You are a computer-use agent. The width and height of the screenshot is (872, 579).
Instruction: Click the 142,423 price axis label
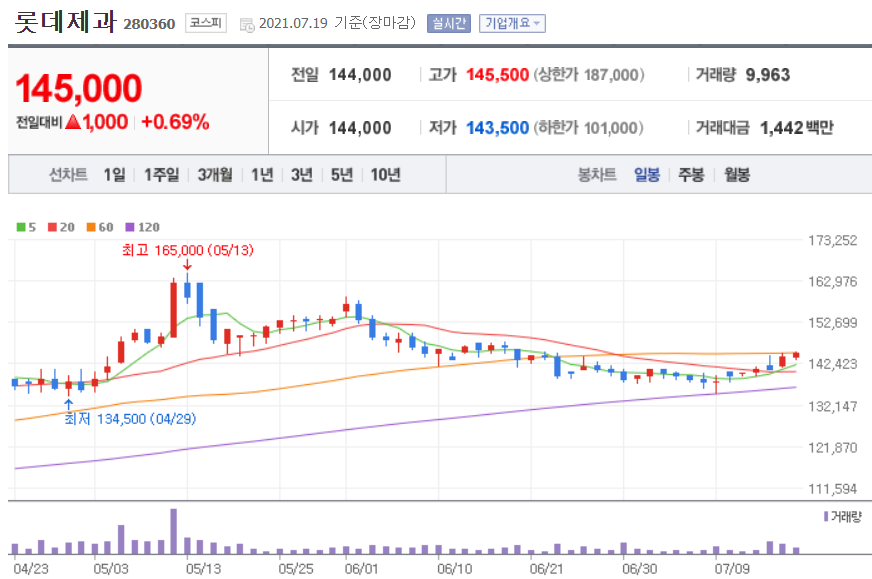pos(833,364)
